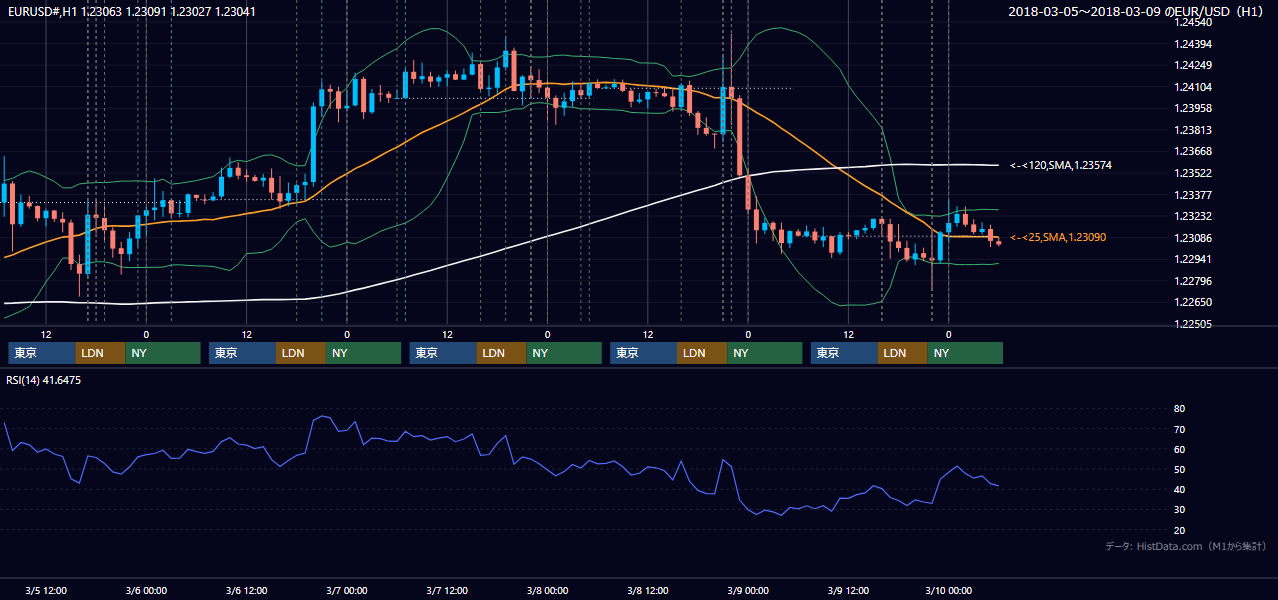Click the RSI 60 level label
1278x600 pixels.
1179,449
